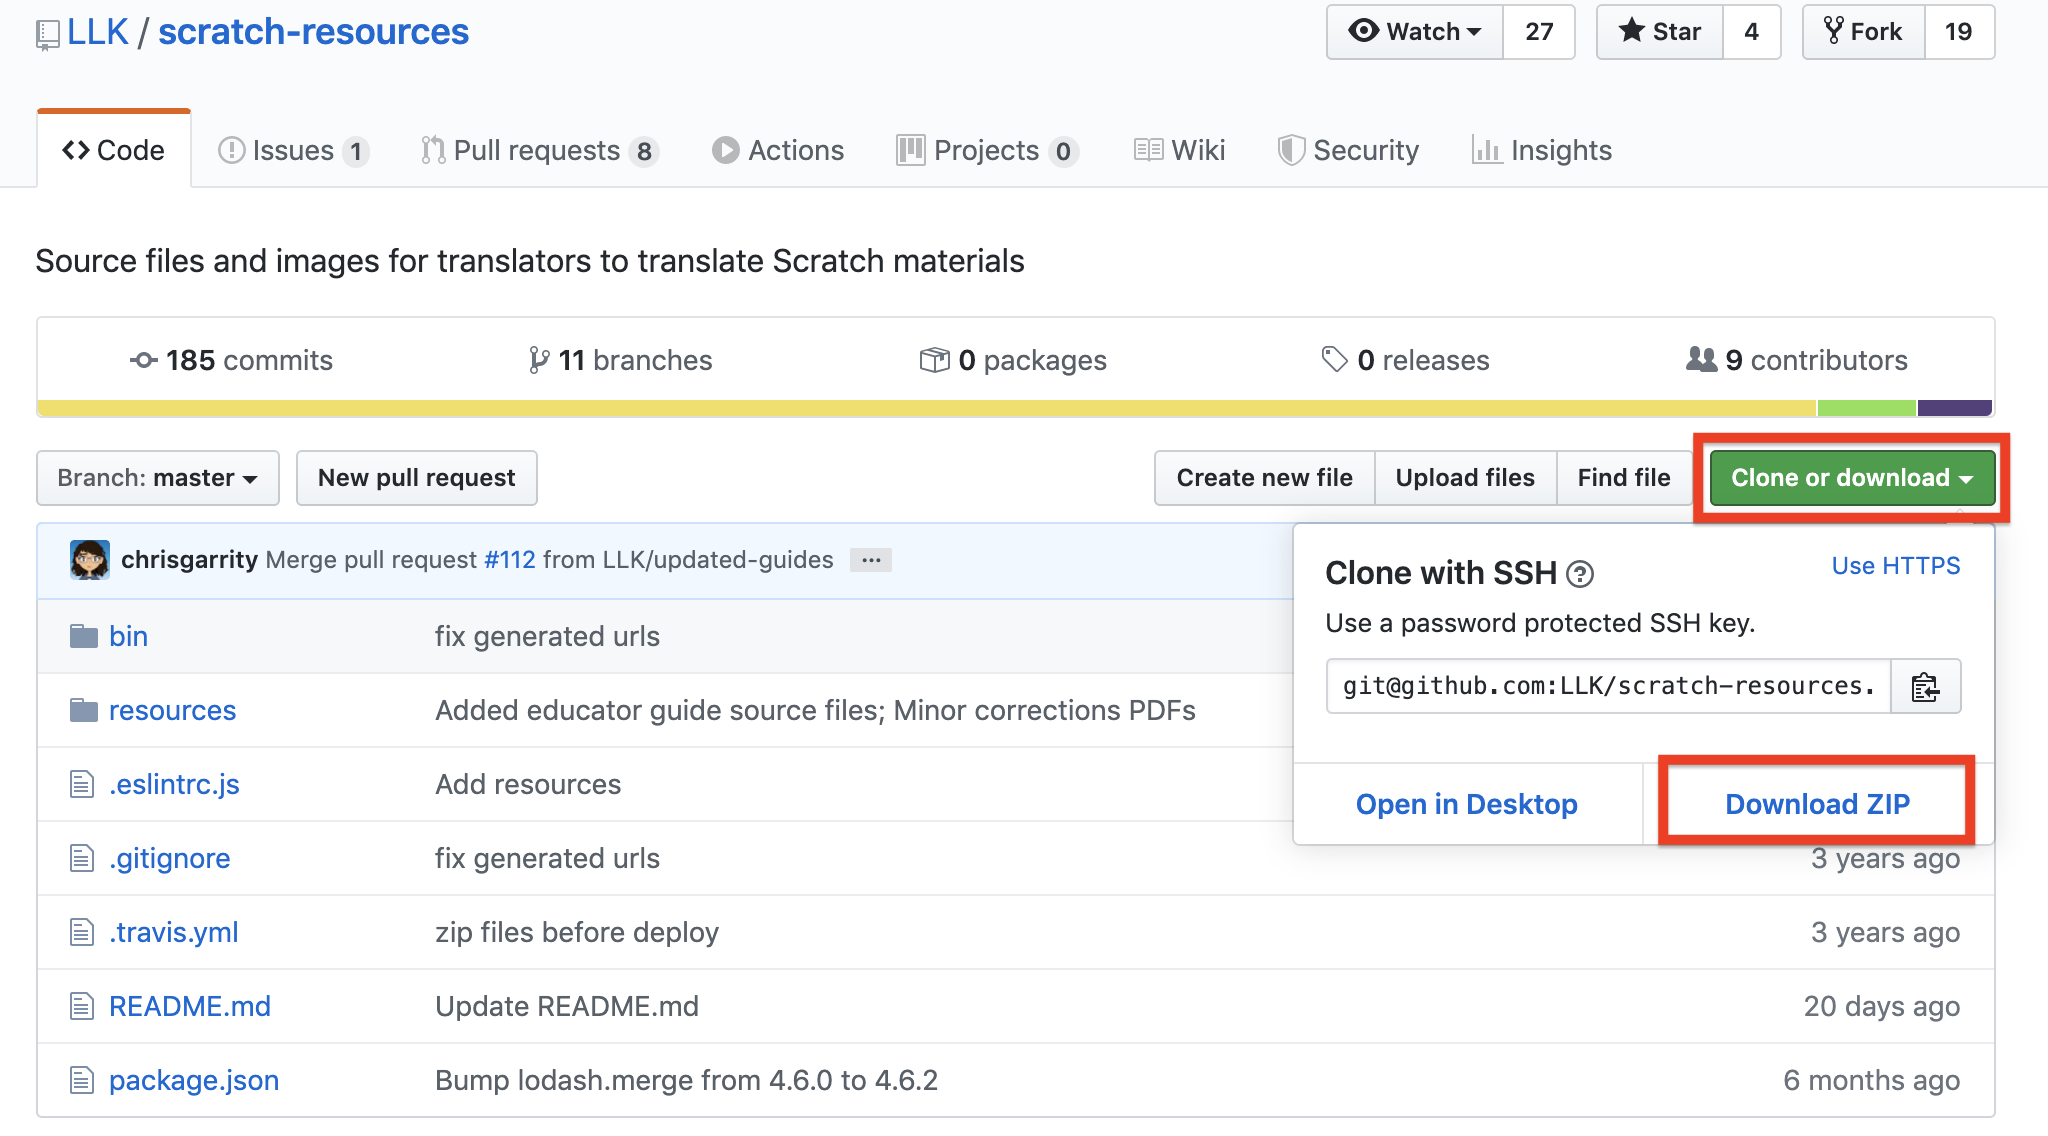Click chrisgarrity's avatar image
The height and width of the screenshot is (1136, 2048).
pyautogui.click(x=90, y=560)
